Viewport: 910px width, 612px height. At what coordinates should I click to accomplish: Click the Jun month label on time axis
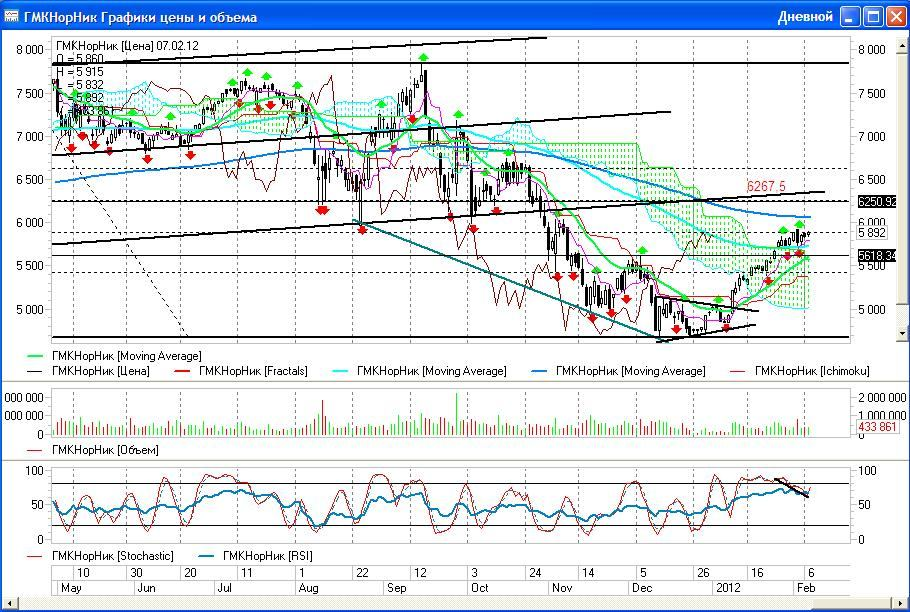pyautogui.click(x=146, y=588)
